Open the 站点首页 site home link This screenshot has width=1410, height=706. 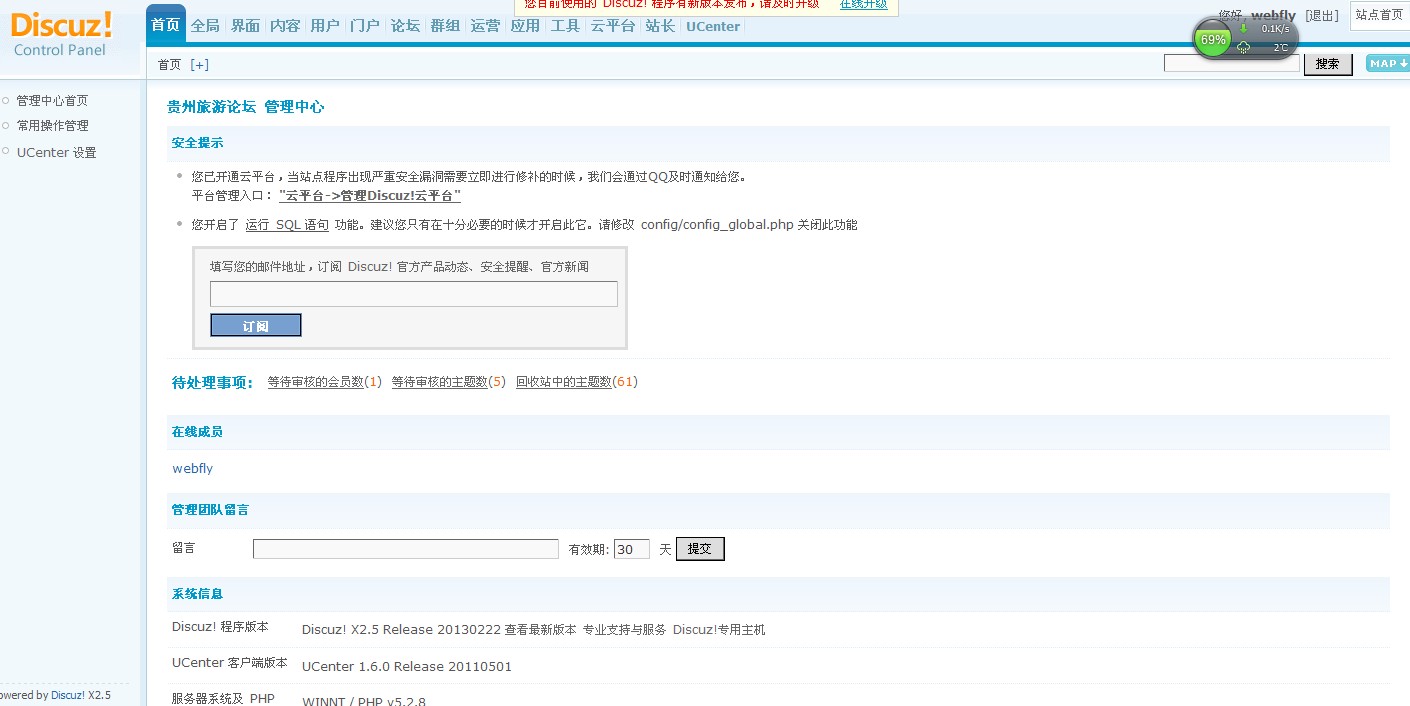coord(1379,15)
